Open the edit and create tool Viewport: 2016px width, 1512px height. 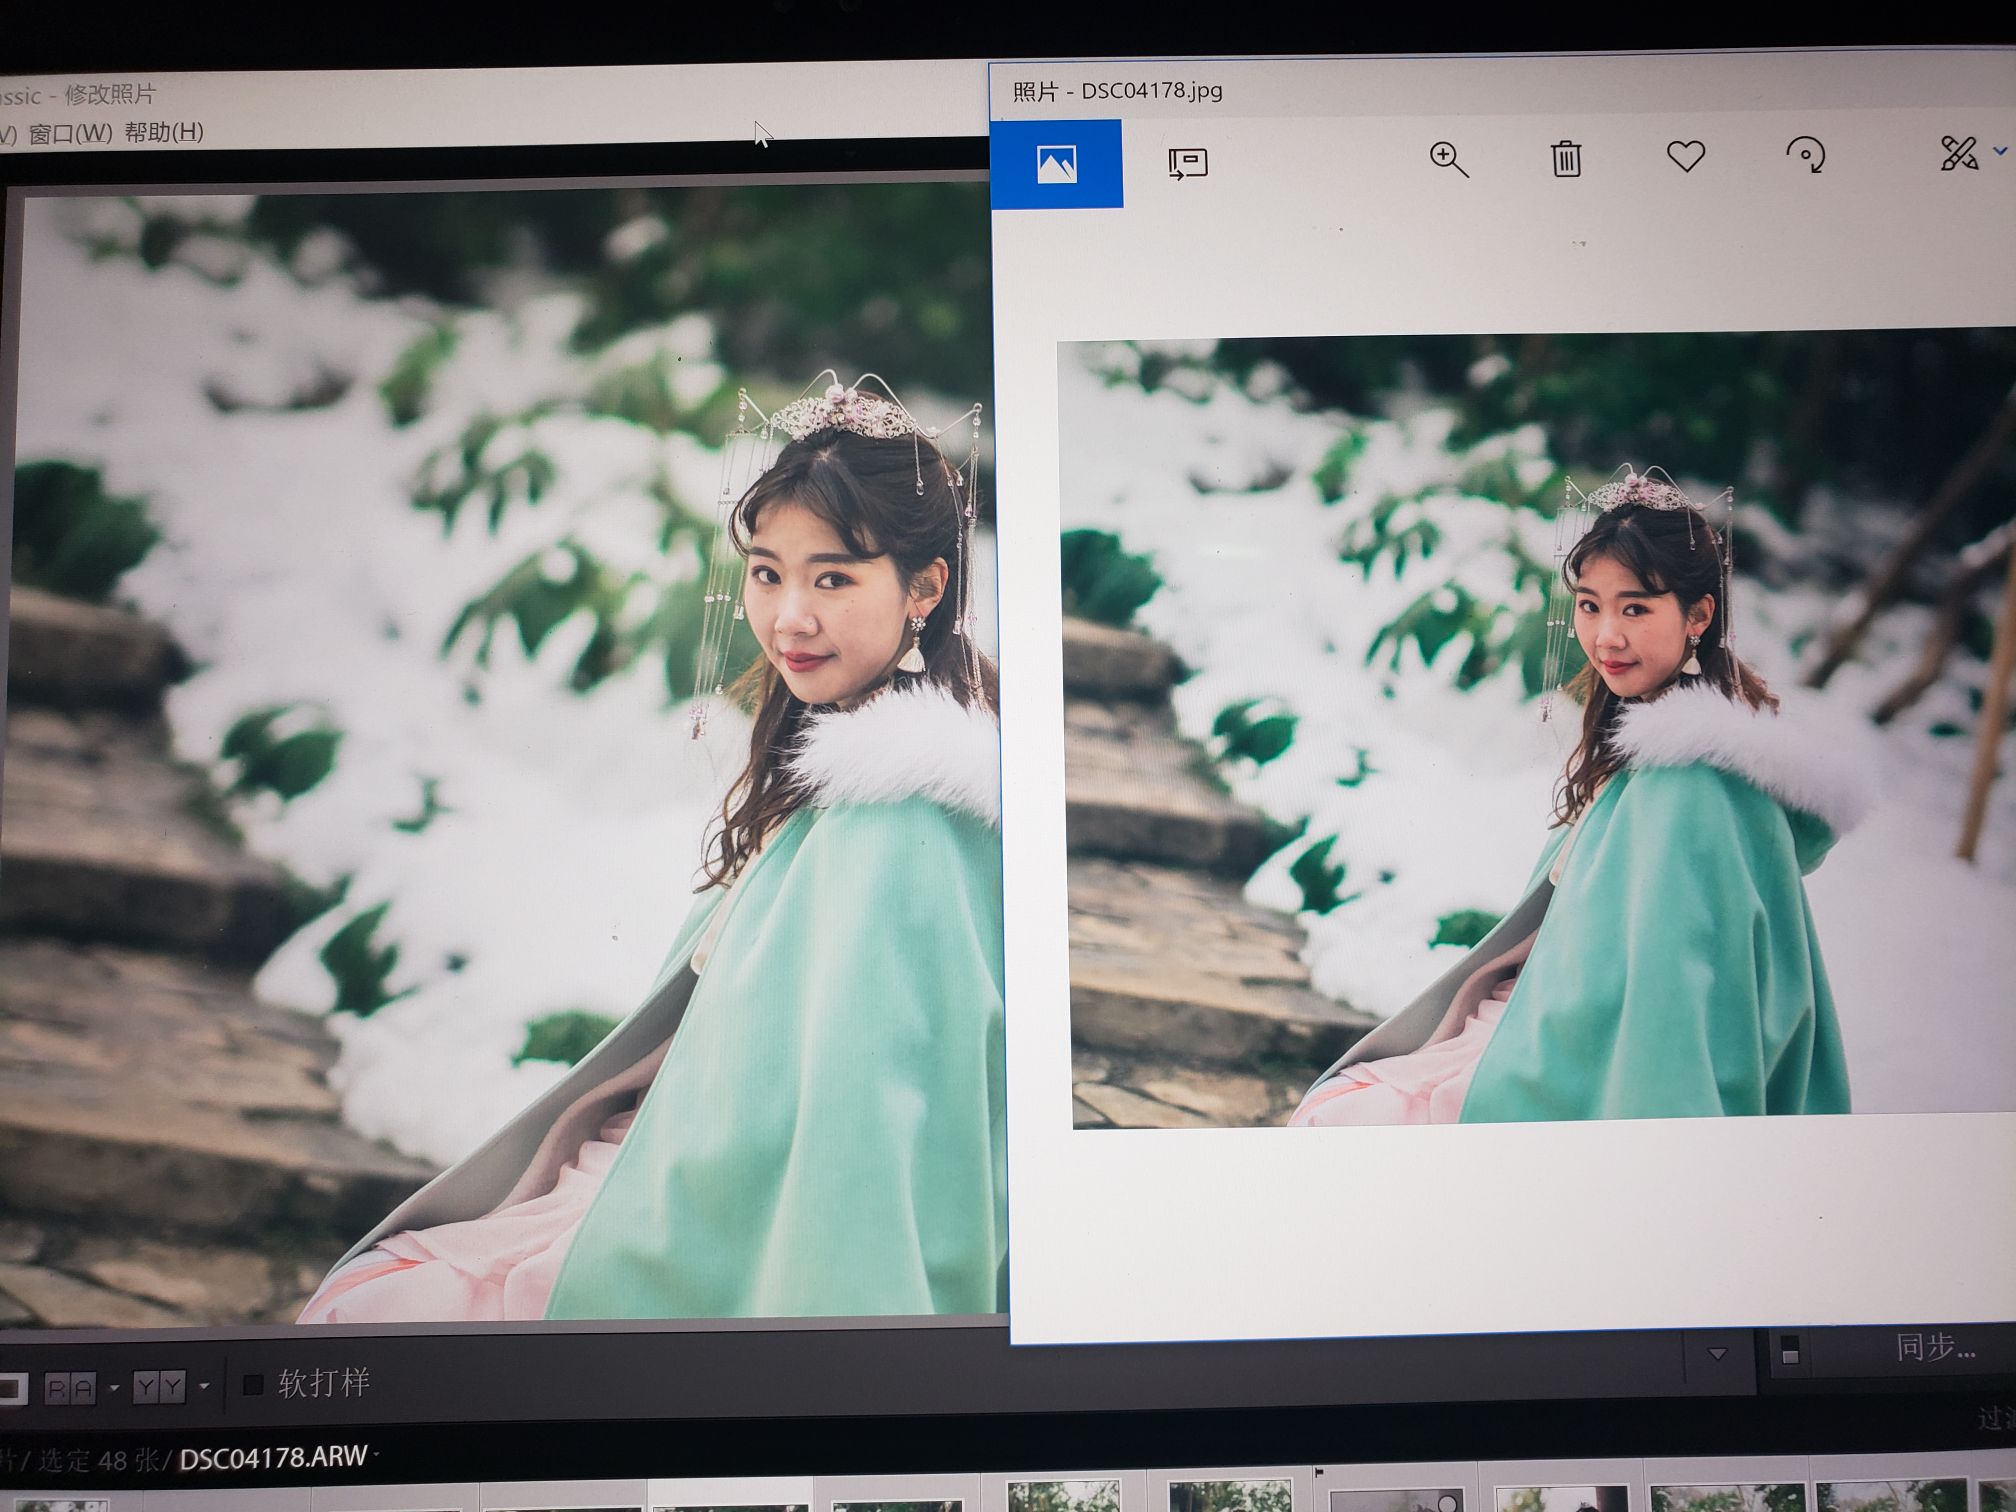click(1958, 153)
